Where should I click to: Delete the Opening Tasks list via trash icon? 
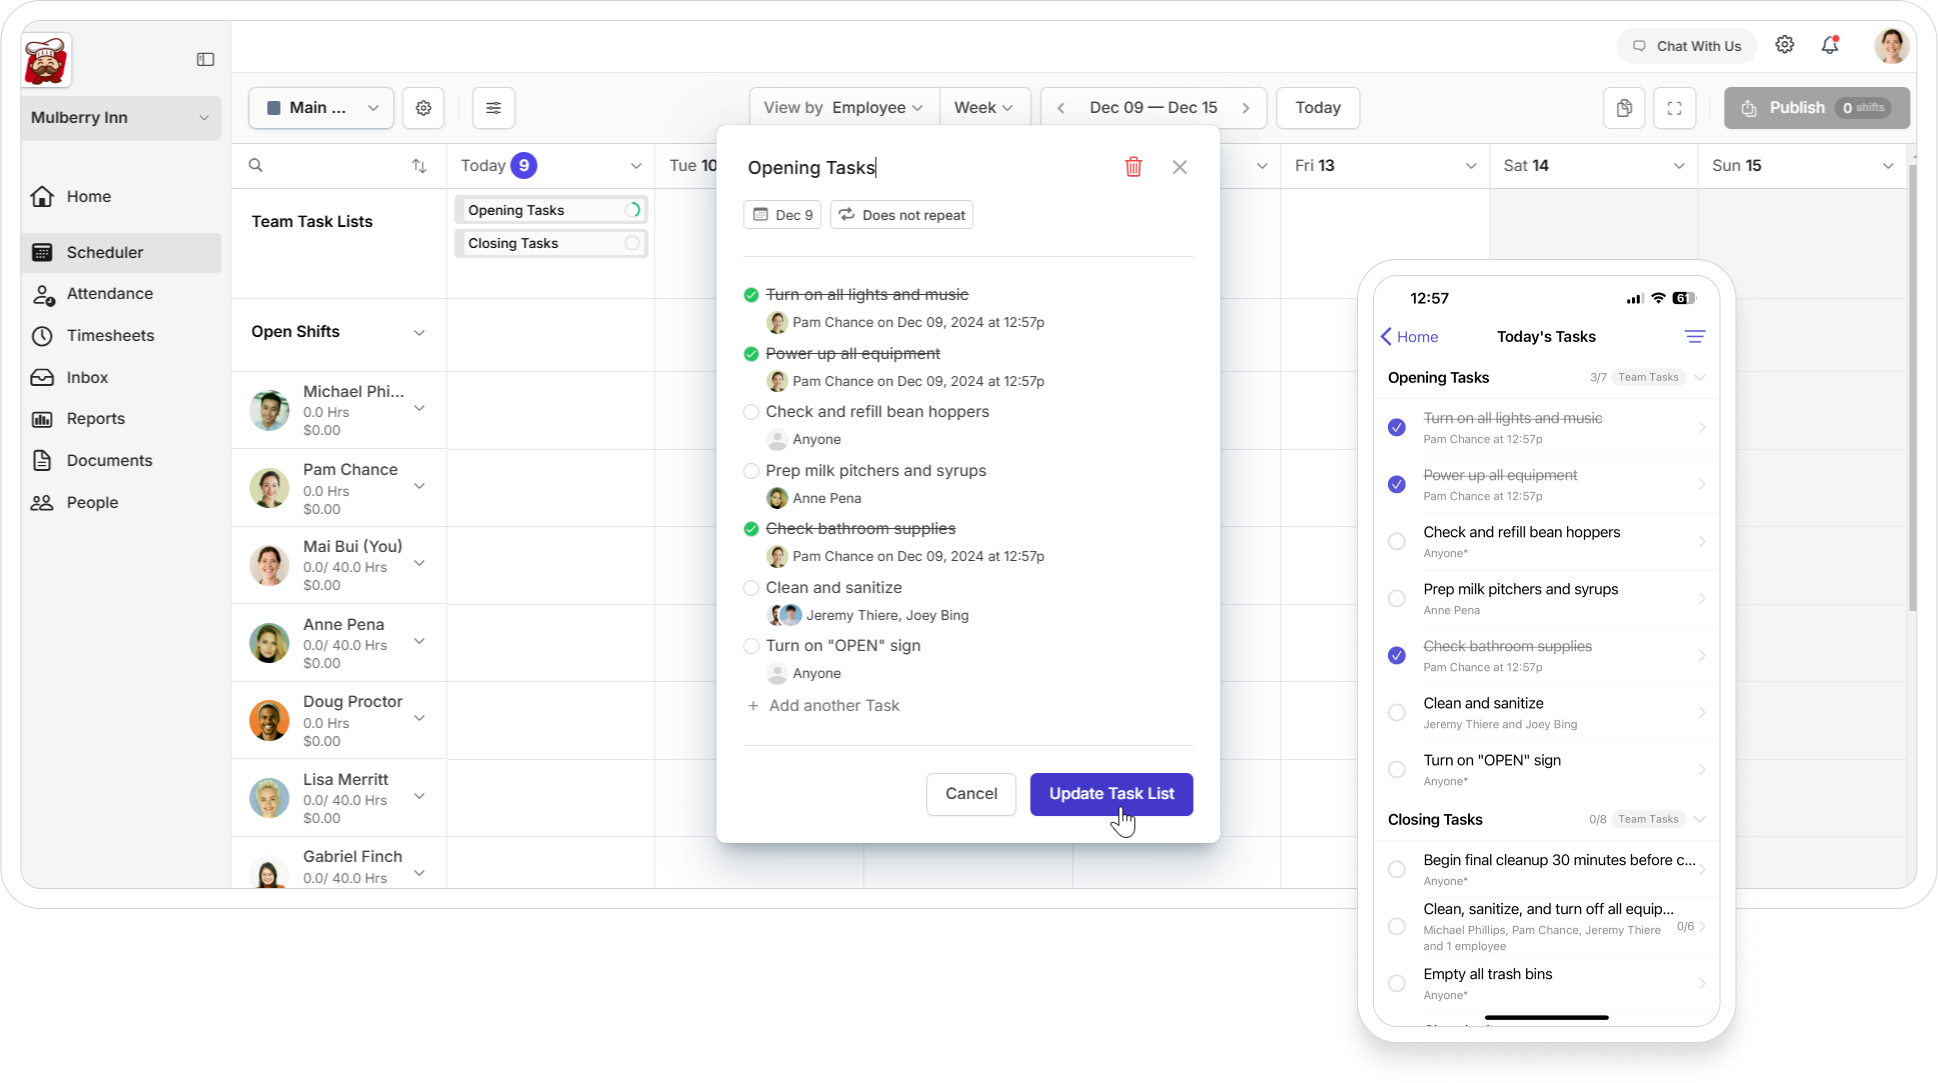tap(1133, 167)
